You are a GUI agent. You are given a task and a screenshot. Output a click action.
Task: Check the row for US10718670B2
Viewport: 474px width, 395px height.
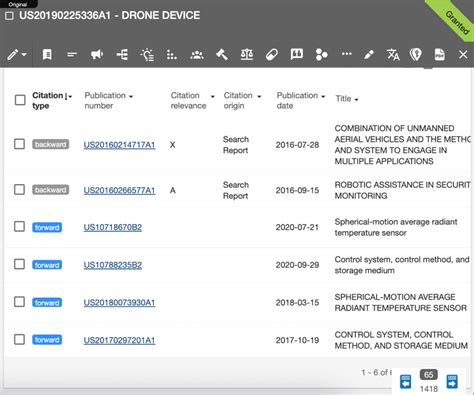pos(19,227)
